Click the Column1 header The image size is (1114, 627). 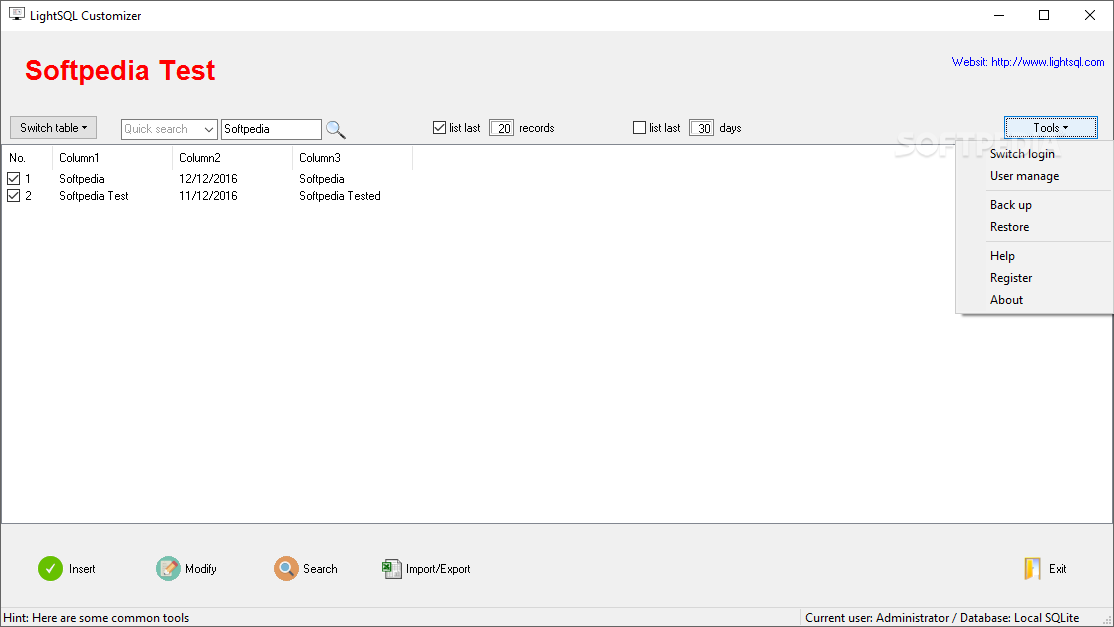click(x=112, y=158)
